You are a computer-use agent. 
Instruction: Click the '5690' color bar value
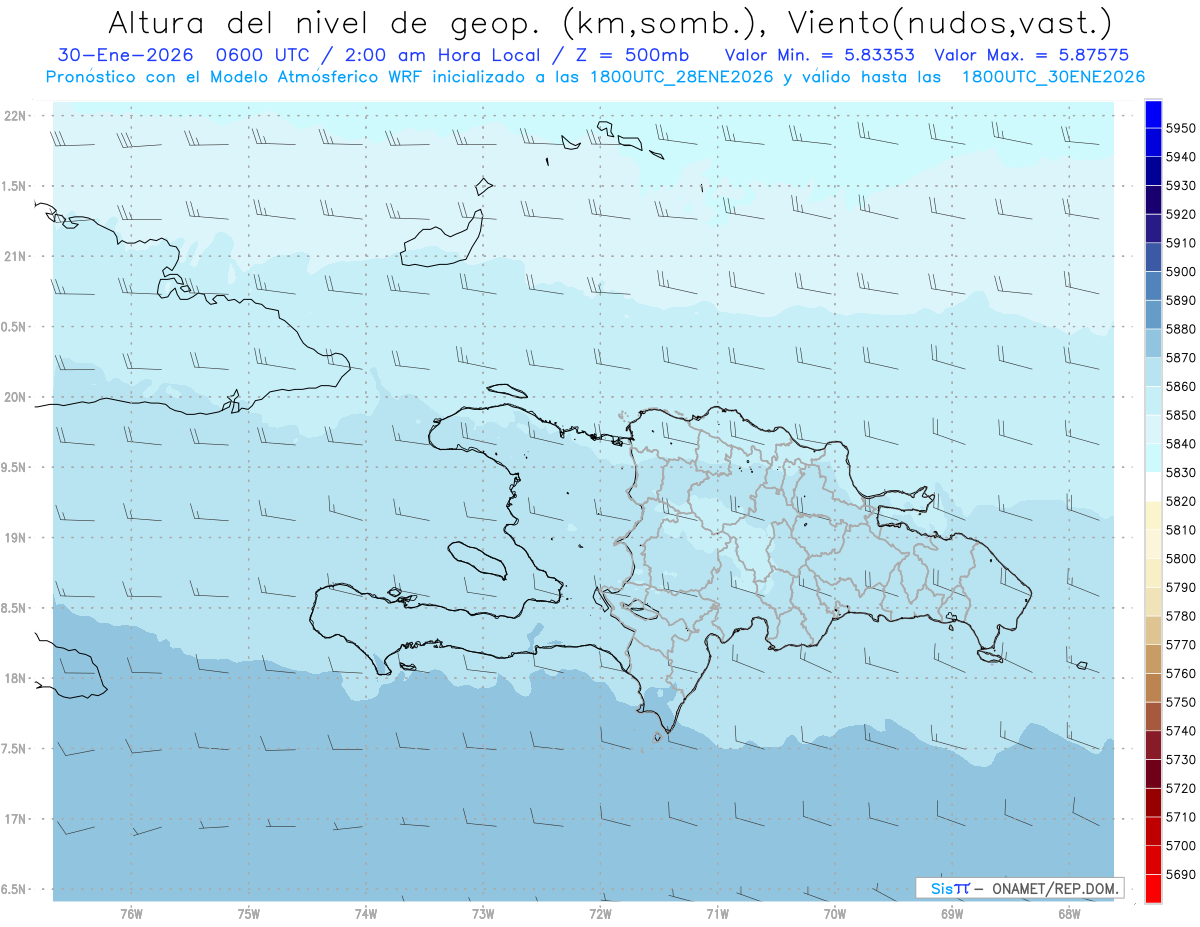(1180, 874)
